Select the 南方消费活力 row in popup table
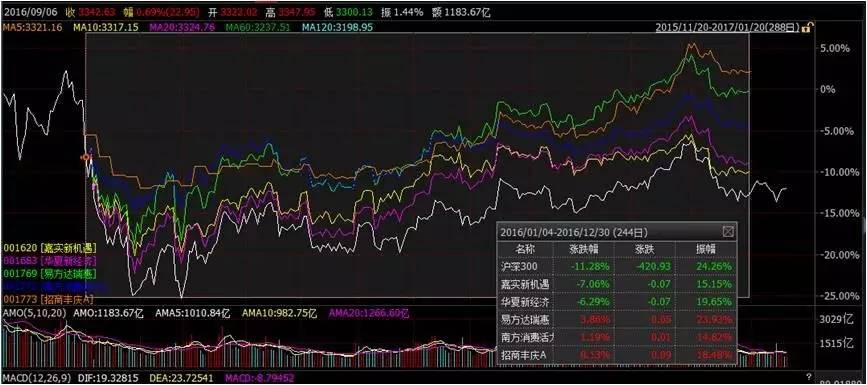This screenshot has width=867, height=385. pos(617,337)
